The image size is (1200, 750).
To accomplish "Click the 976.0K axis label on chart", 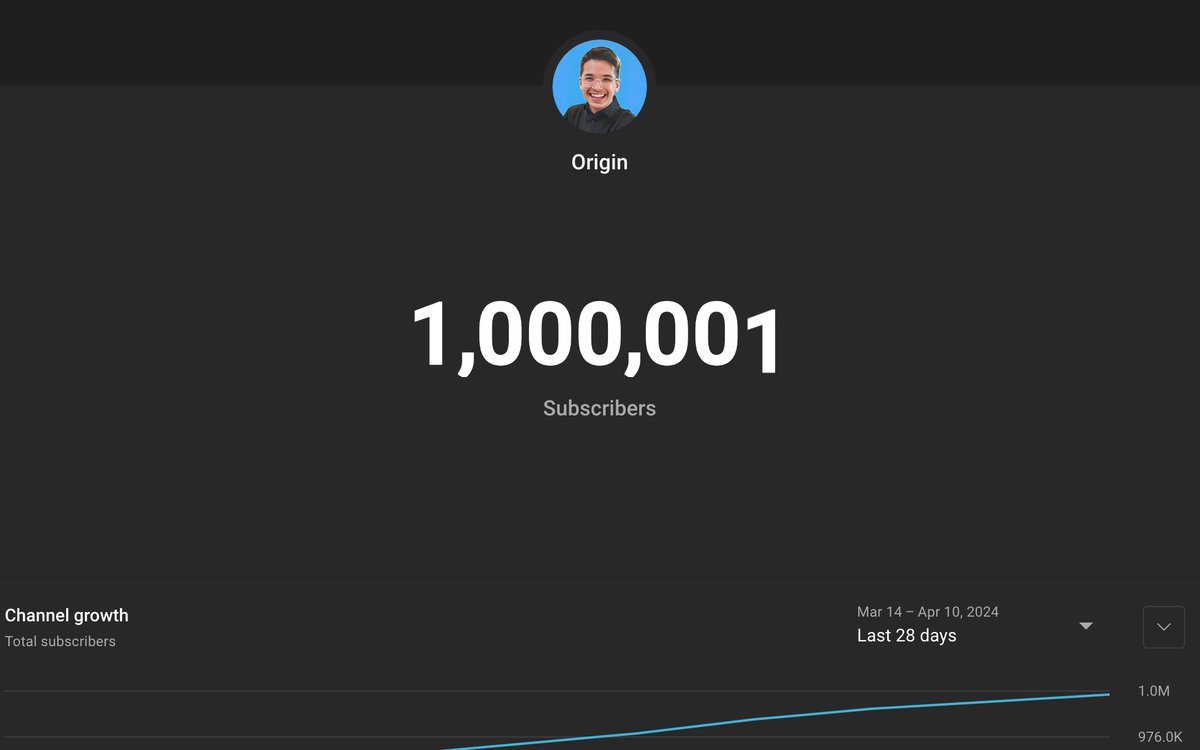I will pyautogui.click(x=1160, y=737).
